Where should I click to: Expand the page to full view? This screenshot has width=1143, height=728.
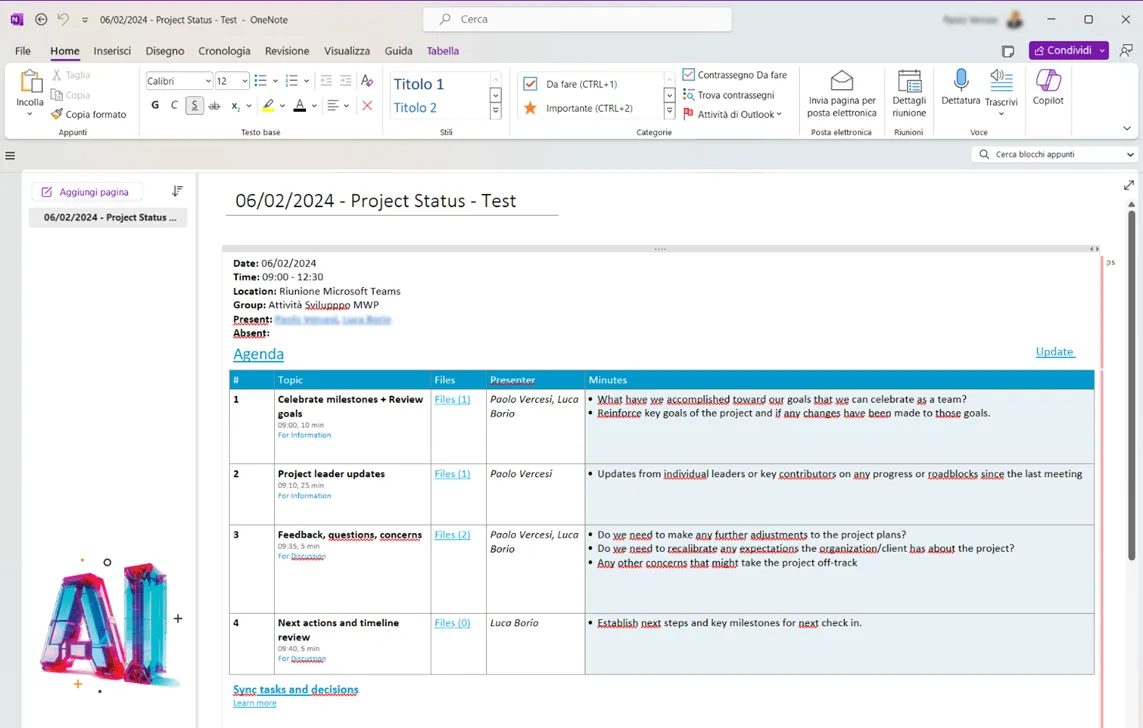[x=1128, y=186]
